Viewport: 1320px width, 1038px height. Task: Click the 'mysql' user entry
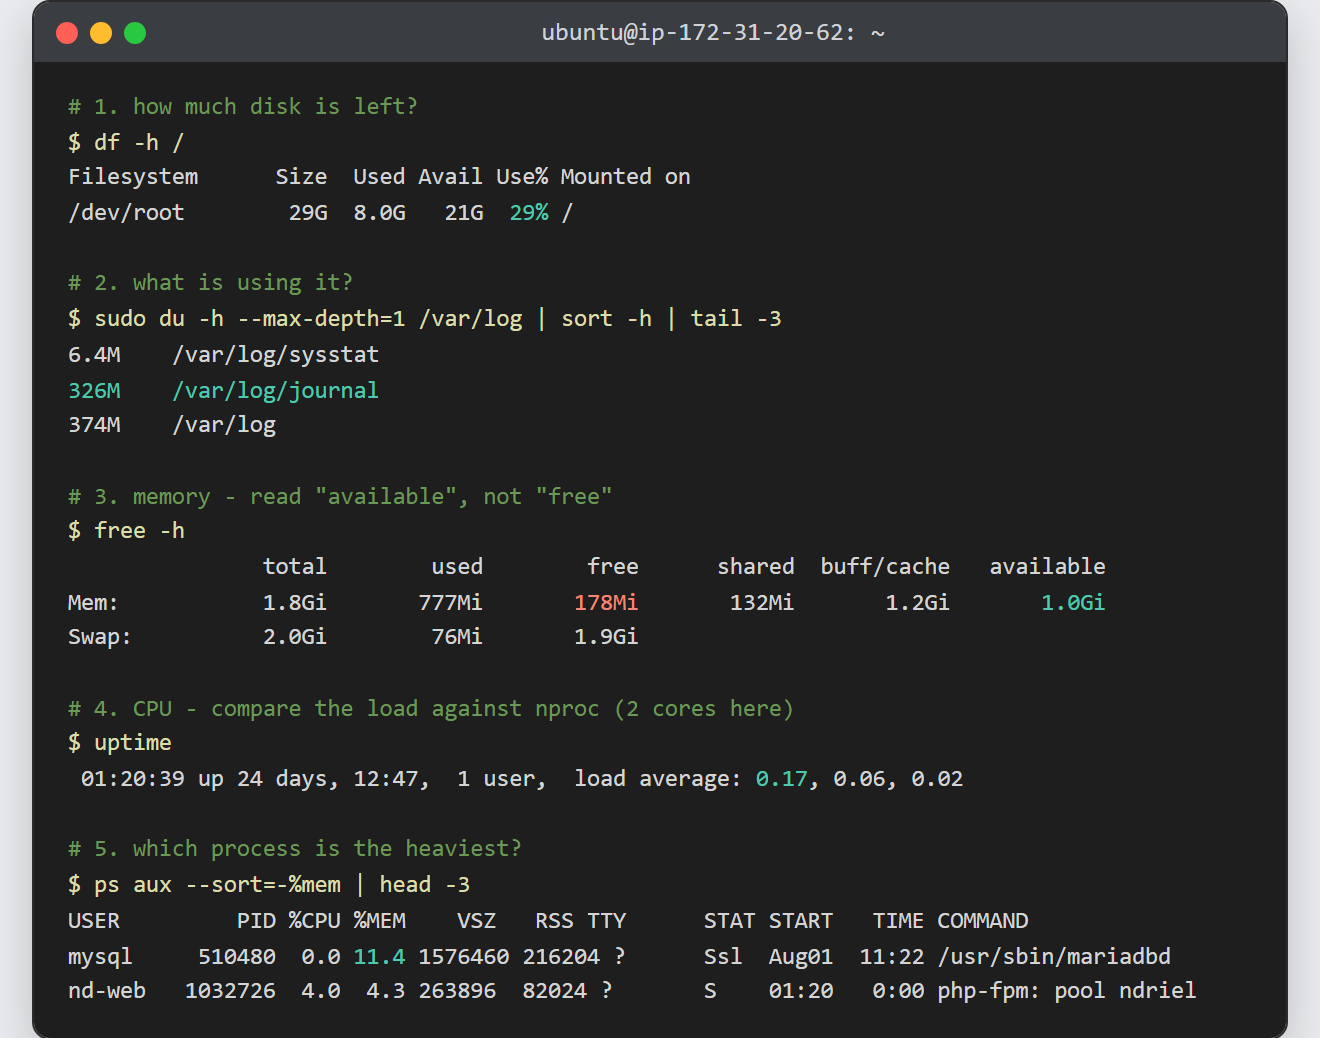click(100, 957)
